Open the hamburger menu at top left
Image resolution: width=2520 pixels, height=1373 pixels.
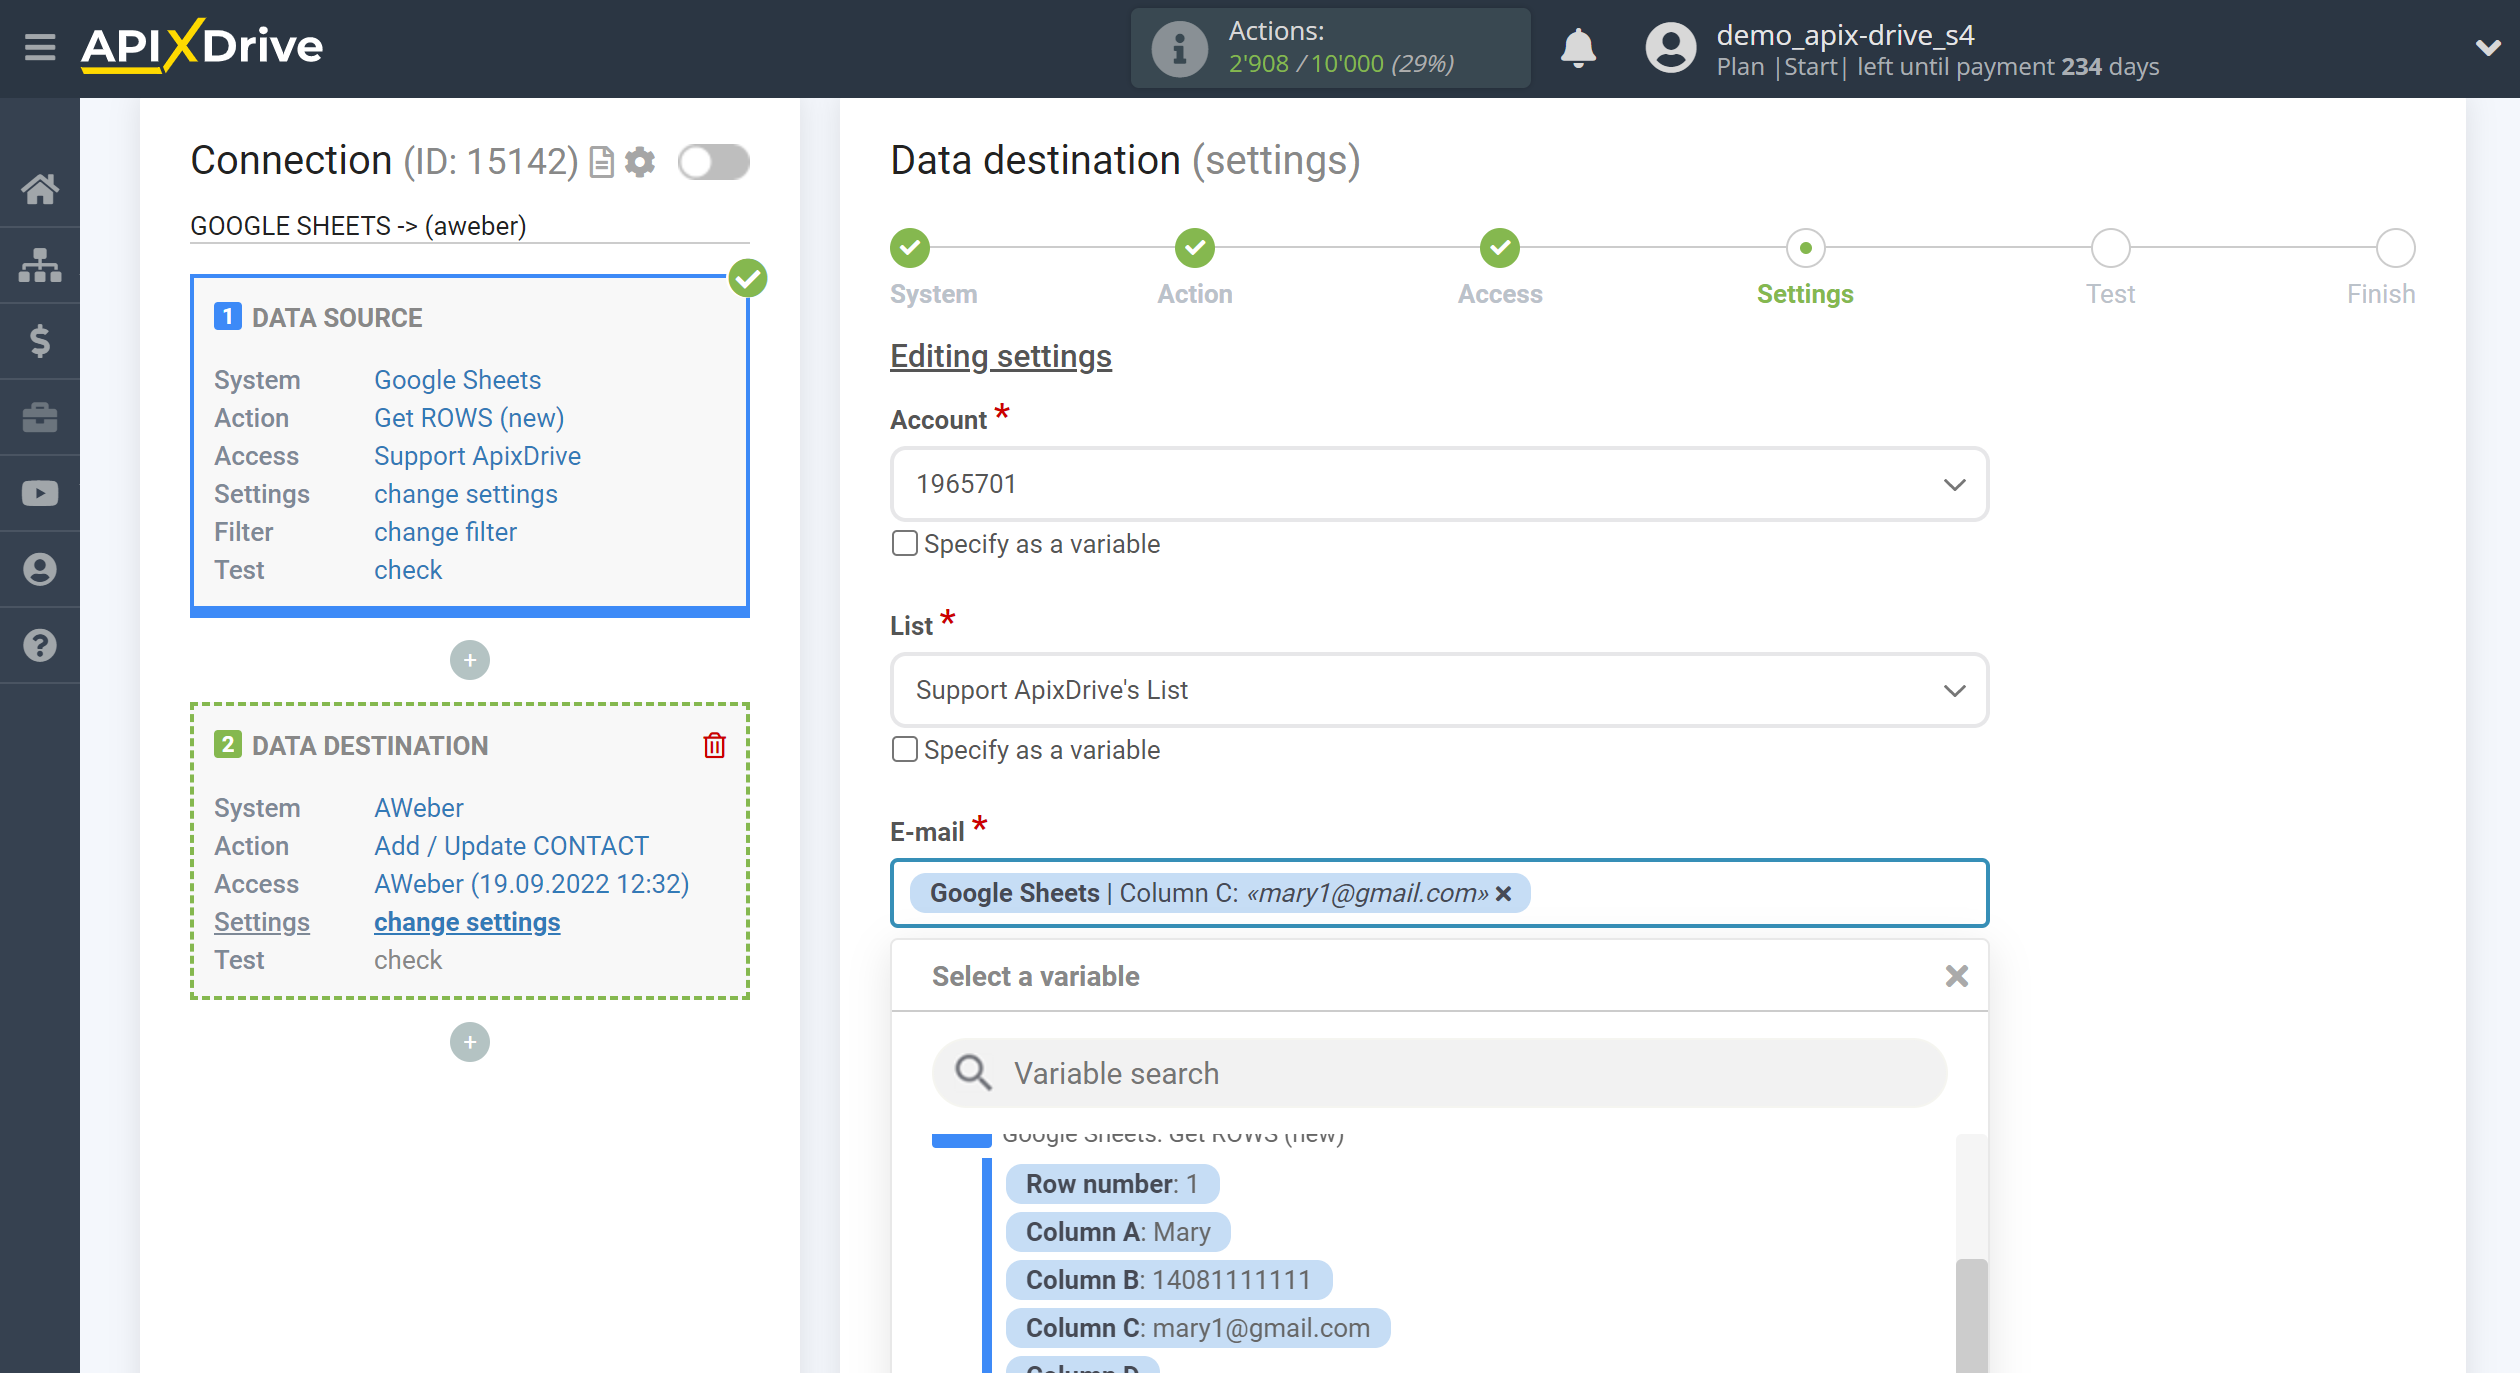(39, 47)
